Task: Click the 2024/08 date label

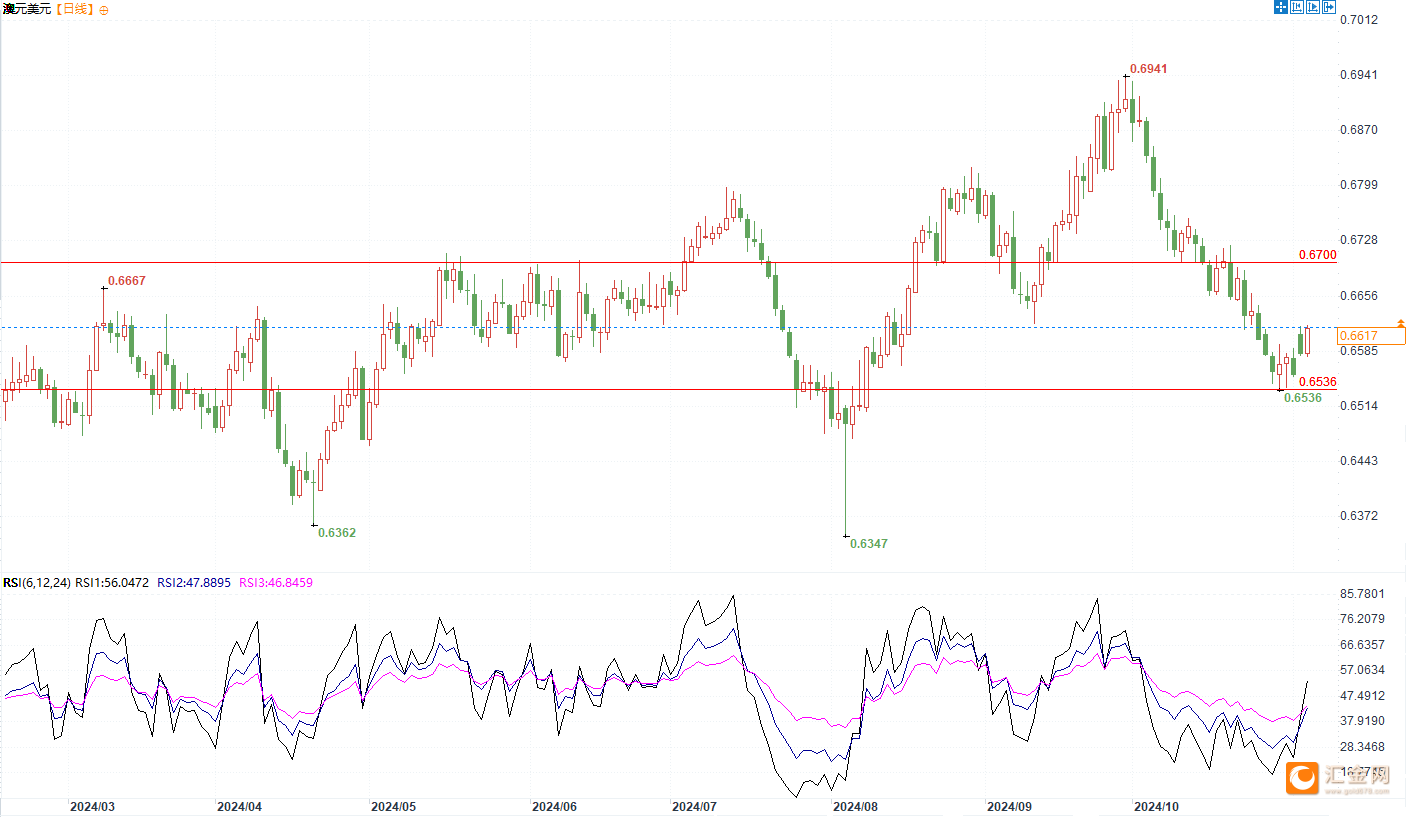Action: click(857, 806)
